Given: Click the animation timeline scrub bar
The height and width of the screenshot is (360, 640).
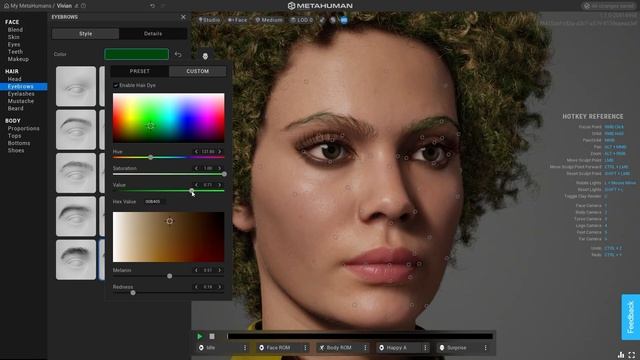Looking at the screenshot, I should tap(360, 336).
